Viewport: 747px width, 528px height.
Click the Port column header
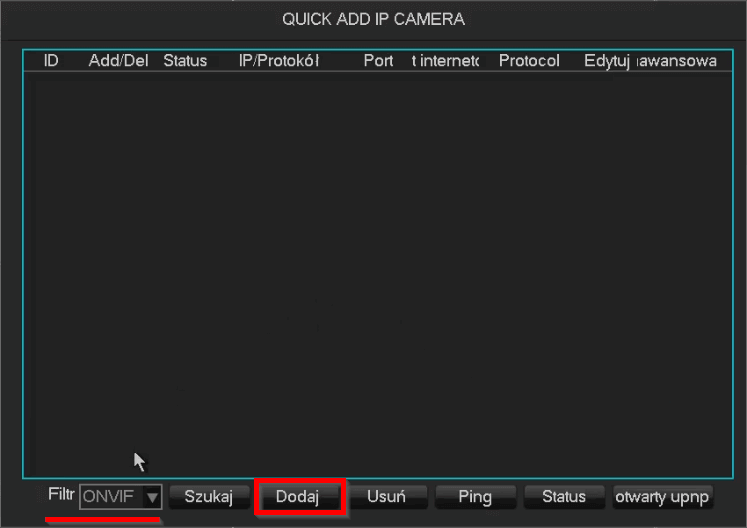(378, 61)
